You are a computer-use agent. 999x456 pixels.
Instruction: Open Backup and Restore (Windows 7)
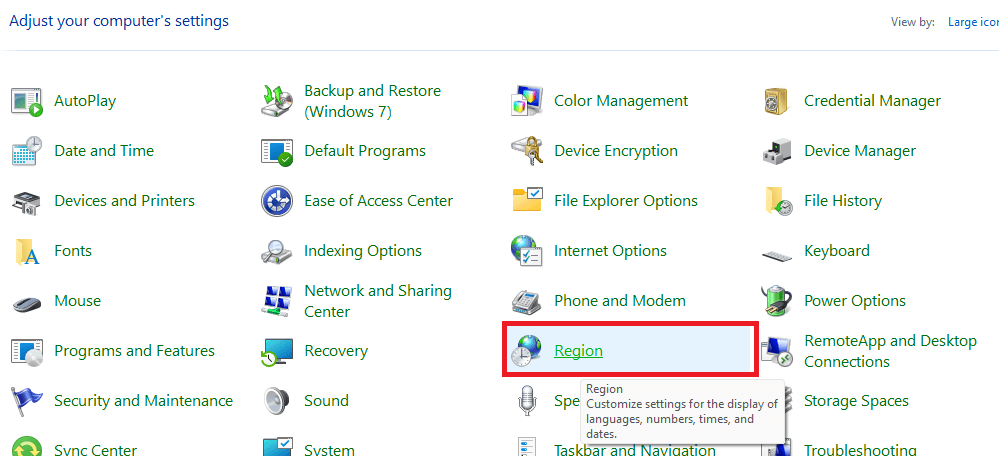coord(372,101)
